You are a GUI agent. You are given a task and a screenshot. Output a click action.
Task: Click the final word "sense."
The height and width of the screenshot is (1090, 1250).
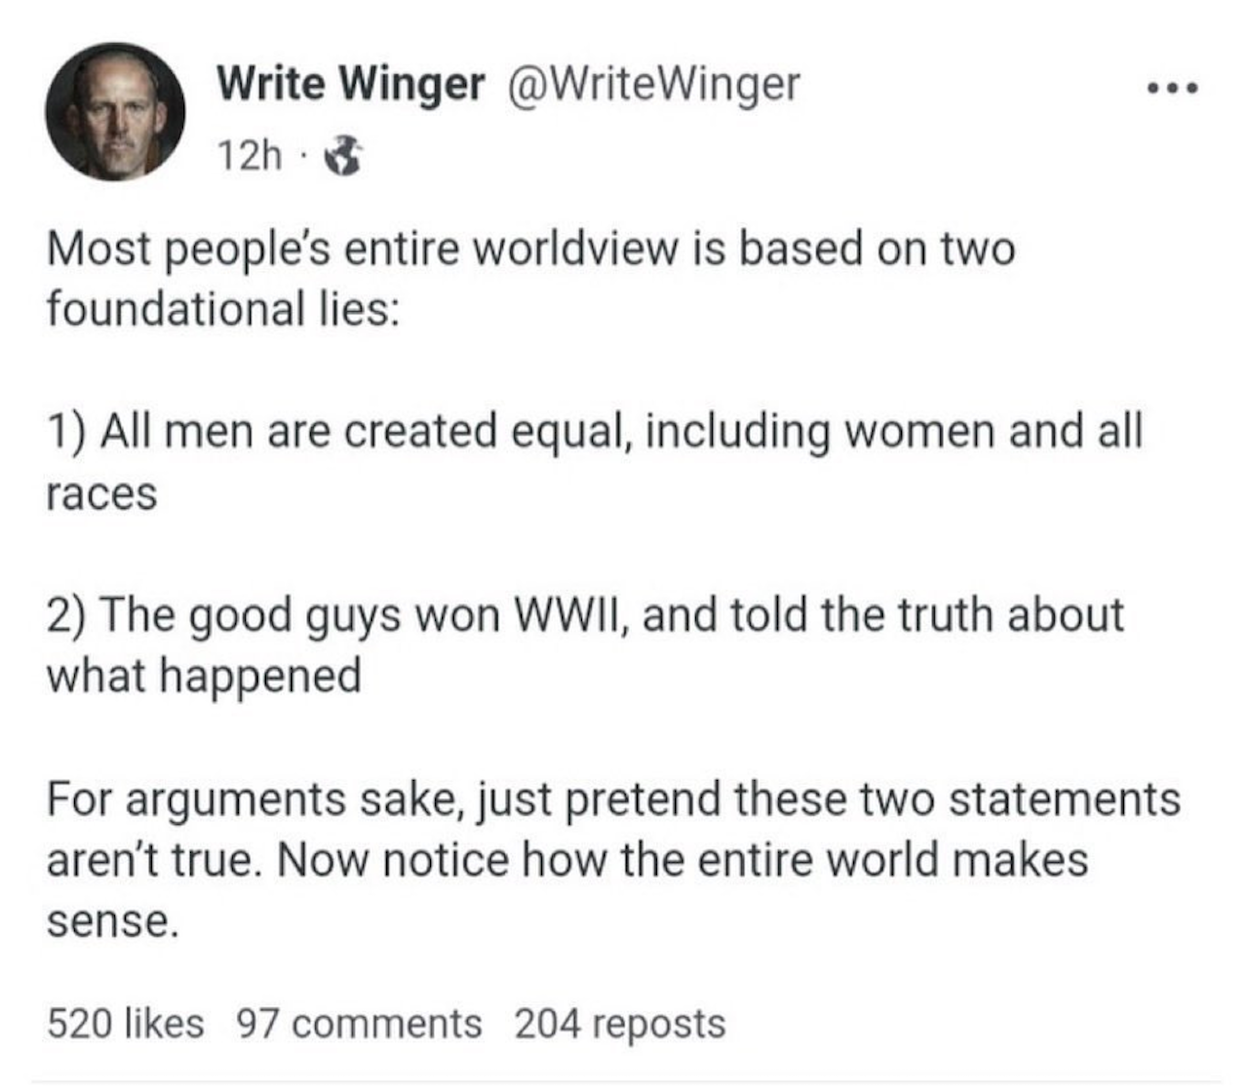coord(113,921)
